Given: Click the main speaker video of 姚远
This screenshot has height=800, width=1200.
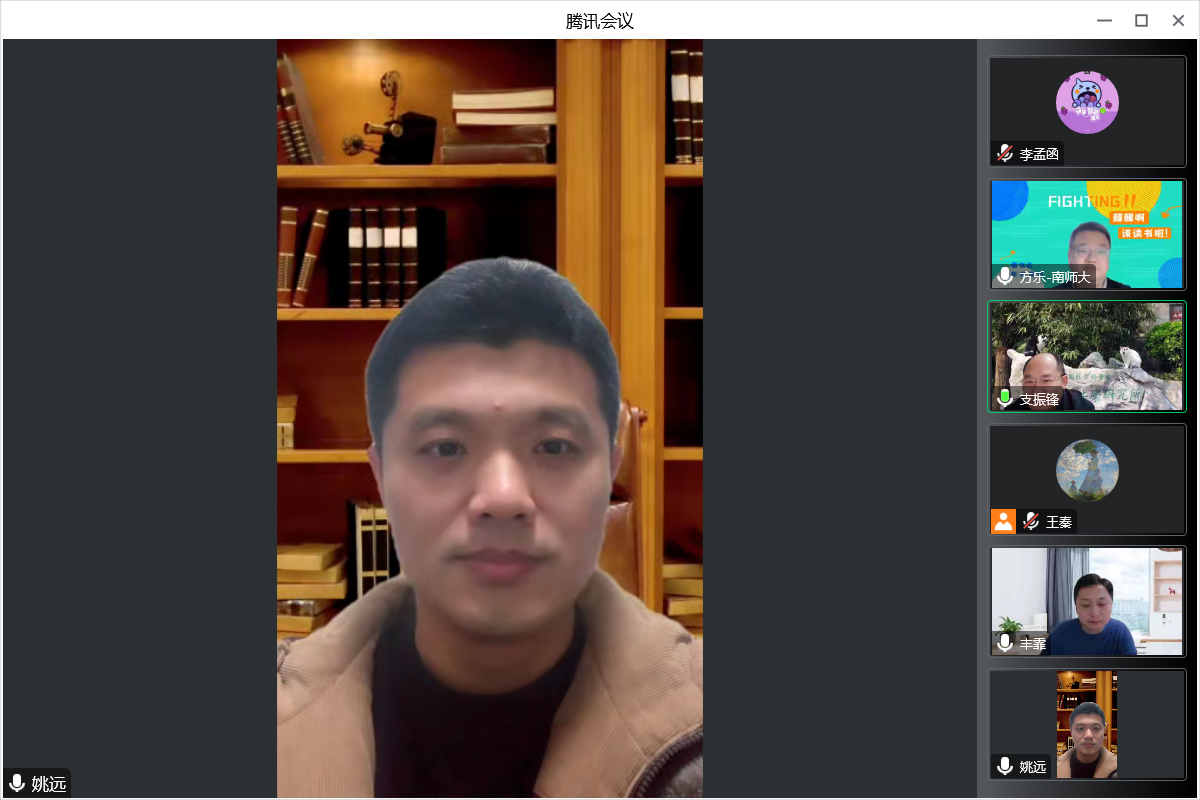Looking at the screenshot, I should 490,418.
